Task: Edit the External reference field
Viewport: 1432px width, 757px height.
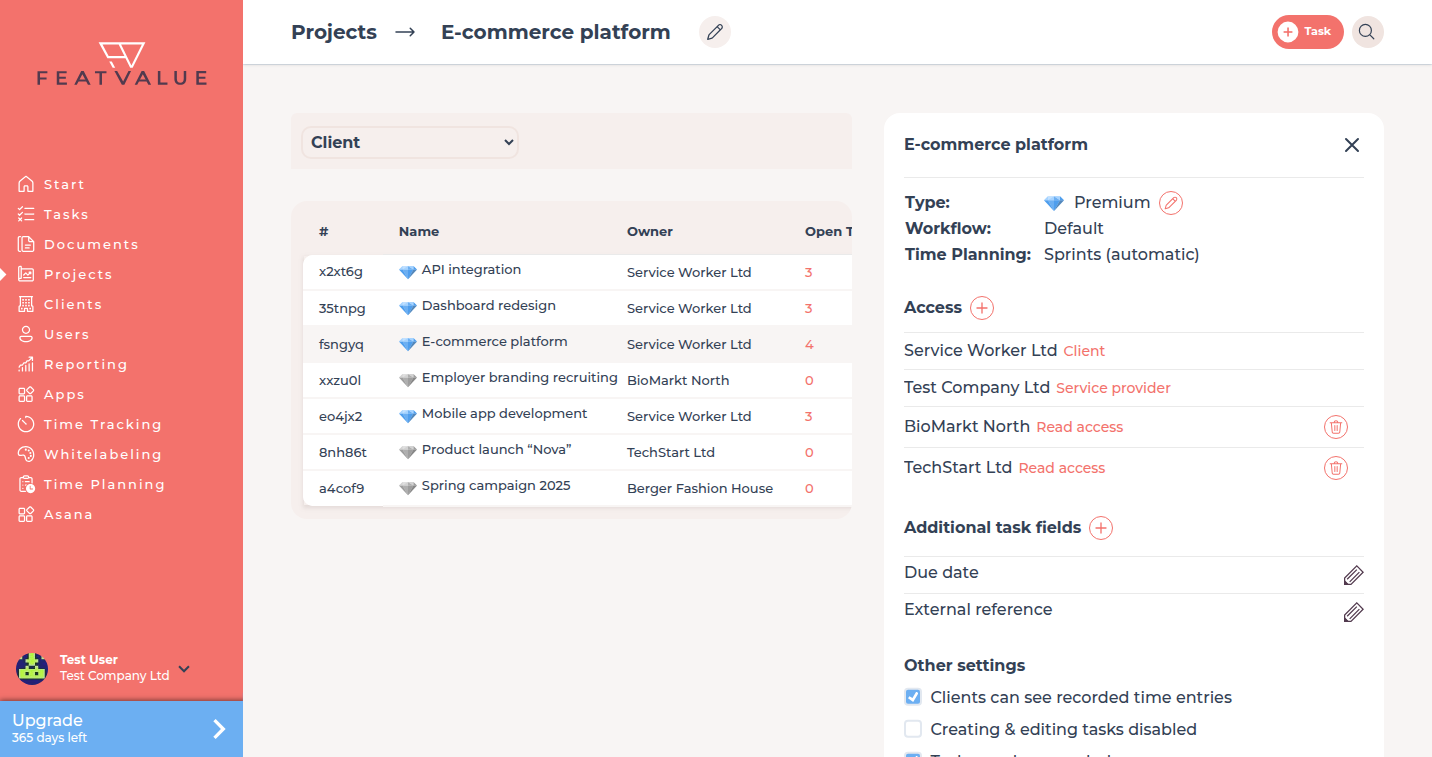Action: tap(1353, 612)
